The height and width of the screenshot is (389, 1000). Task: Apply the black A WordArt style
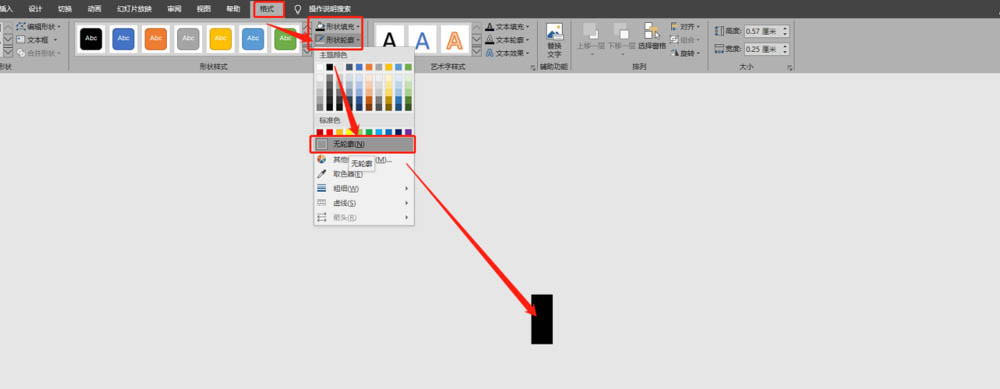pyautogui.click(x=390, y=40)
